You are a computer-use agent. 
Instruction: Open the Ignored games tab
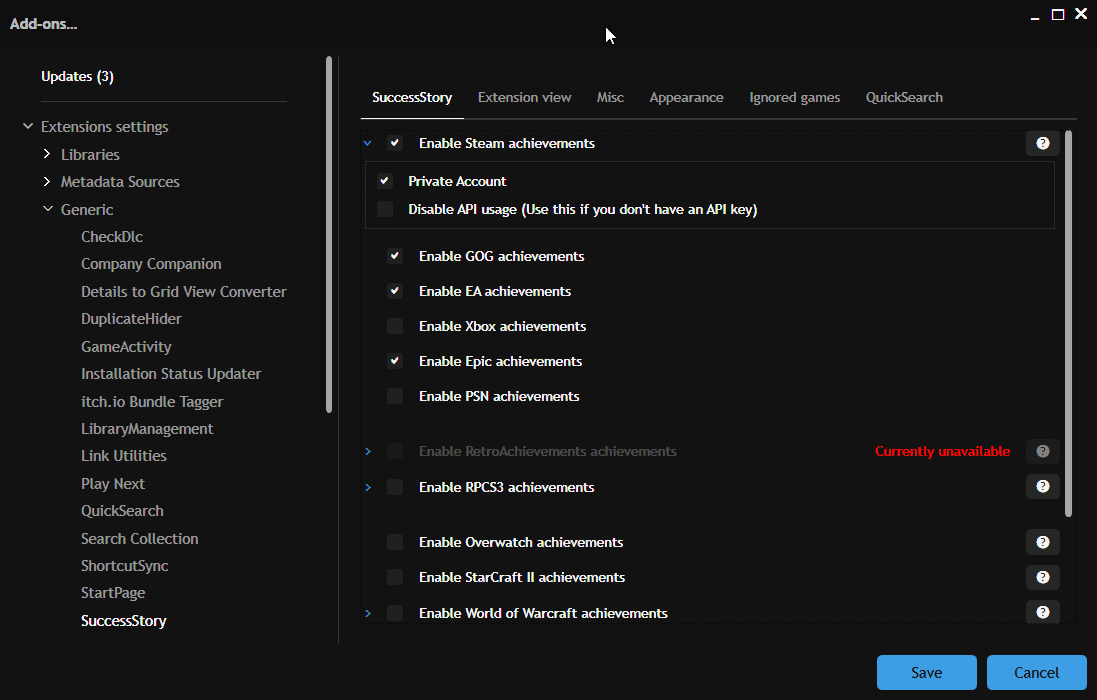pos(794,97)
